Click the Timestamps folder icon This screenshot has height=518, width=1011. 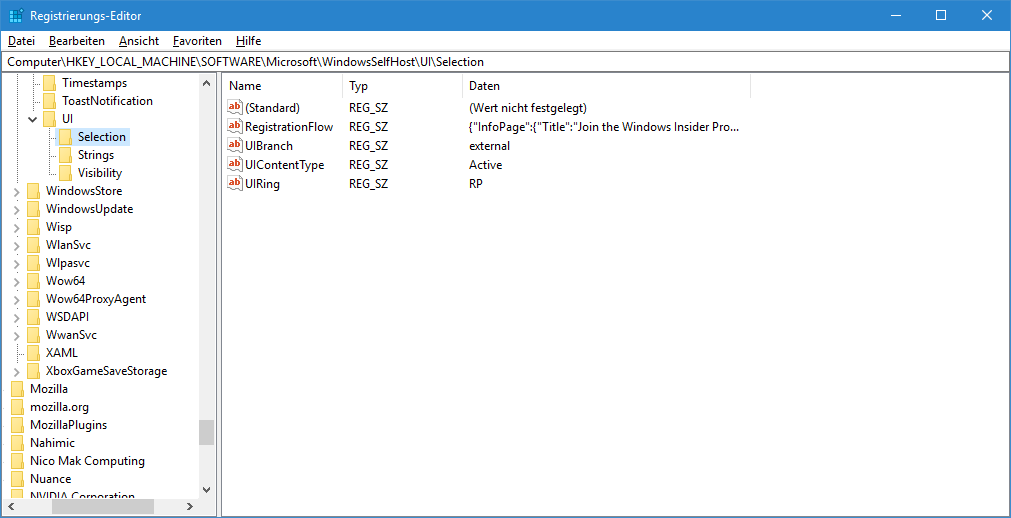[x=50, y=83]
